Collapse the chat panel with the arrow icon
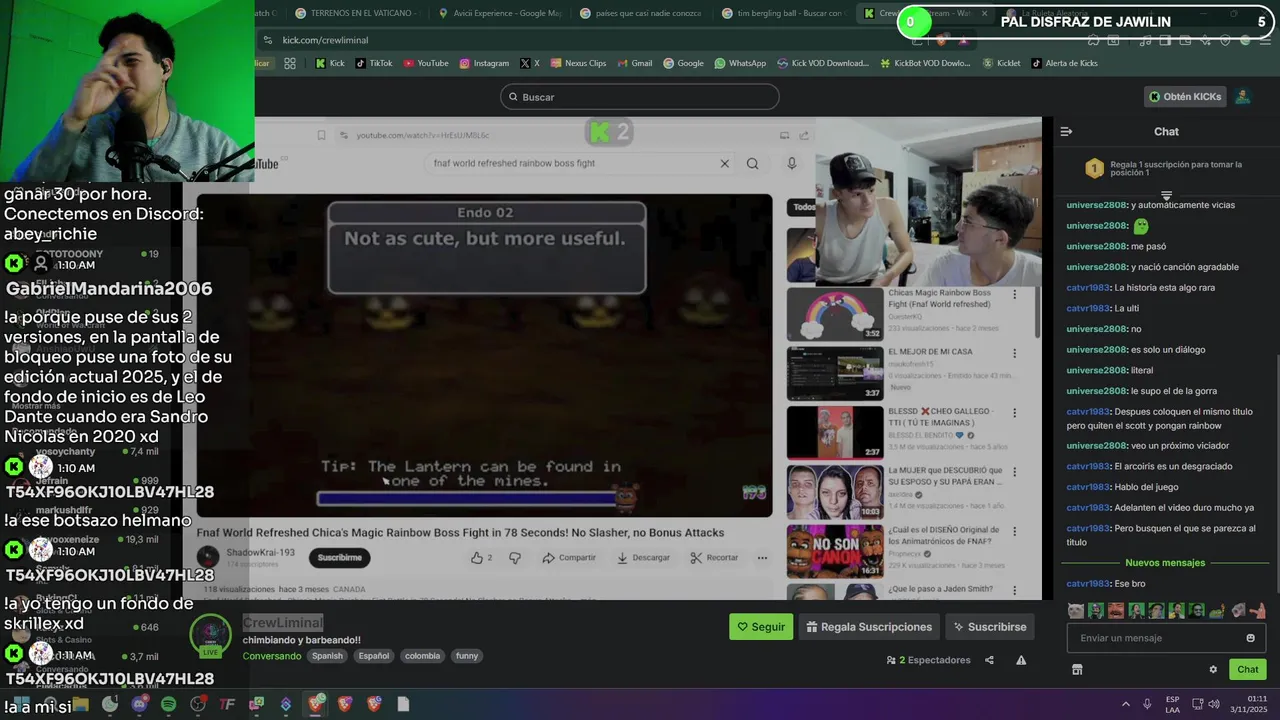Screen dimensions: 1280x720 [x=1066, y=131]
